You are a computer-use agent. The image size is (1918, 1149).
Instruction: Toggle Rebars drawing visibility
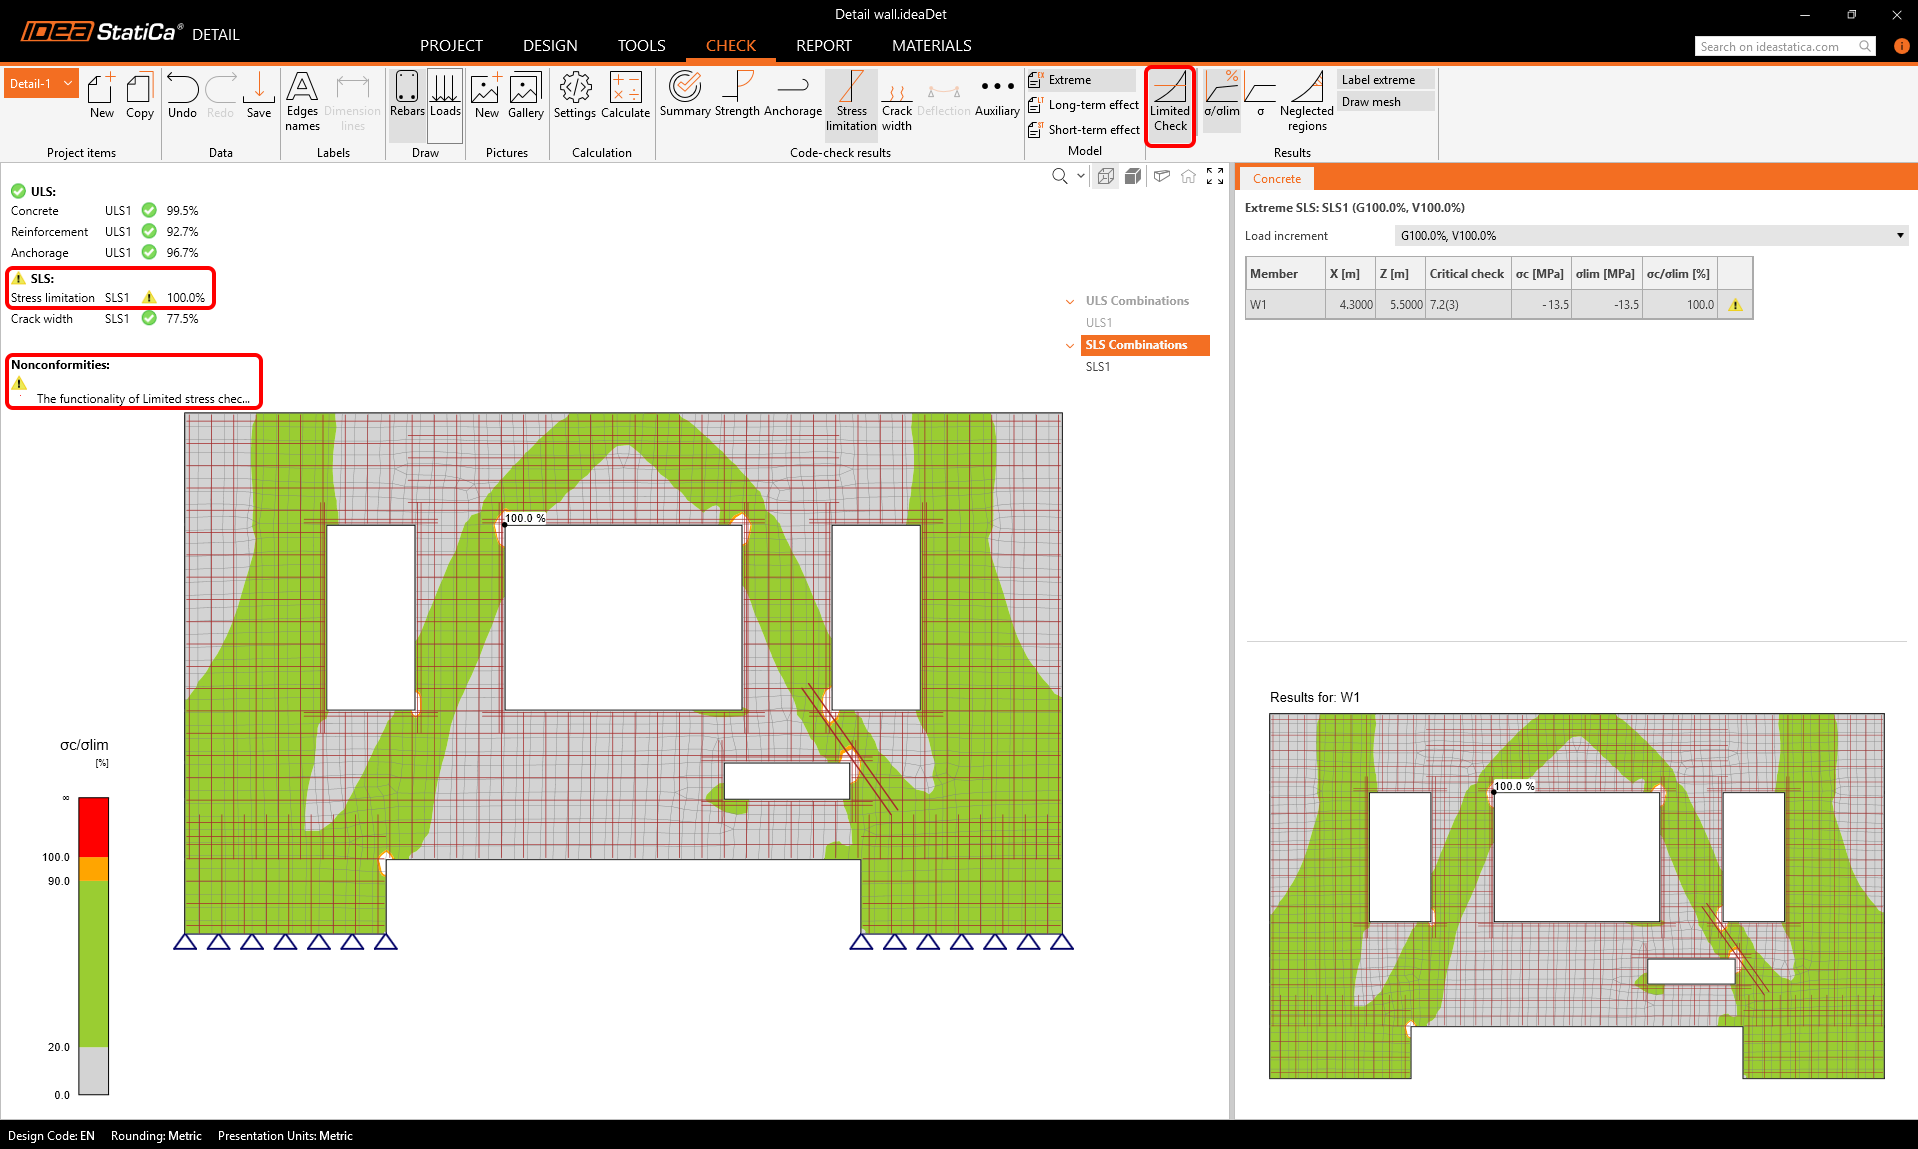point(407,96)
